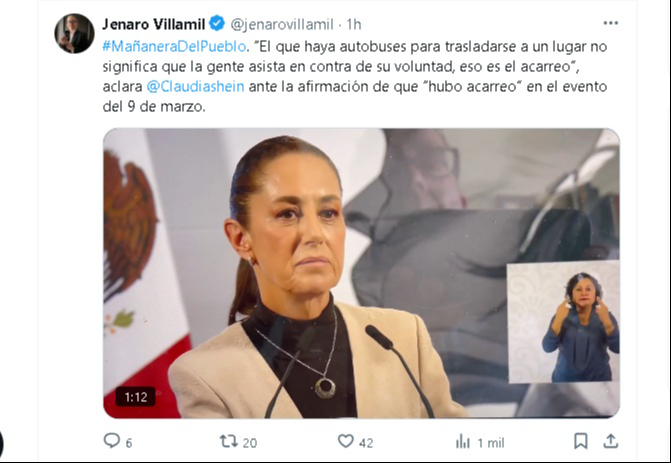Click the 1 mil views count
This screenshot has height=463, width=671.
tap(491, 443)
